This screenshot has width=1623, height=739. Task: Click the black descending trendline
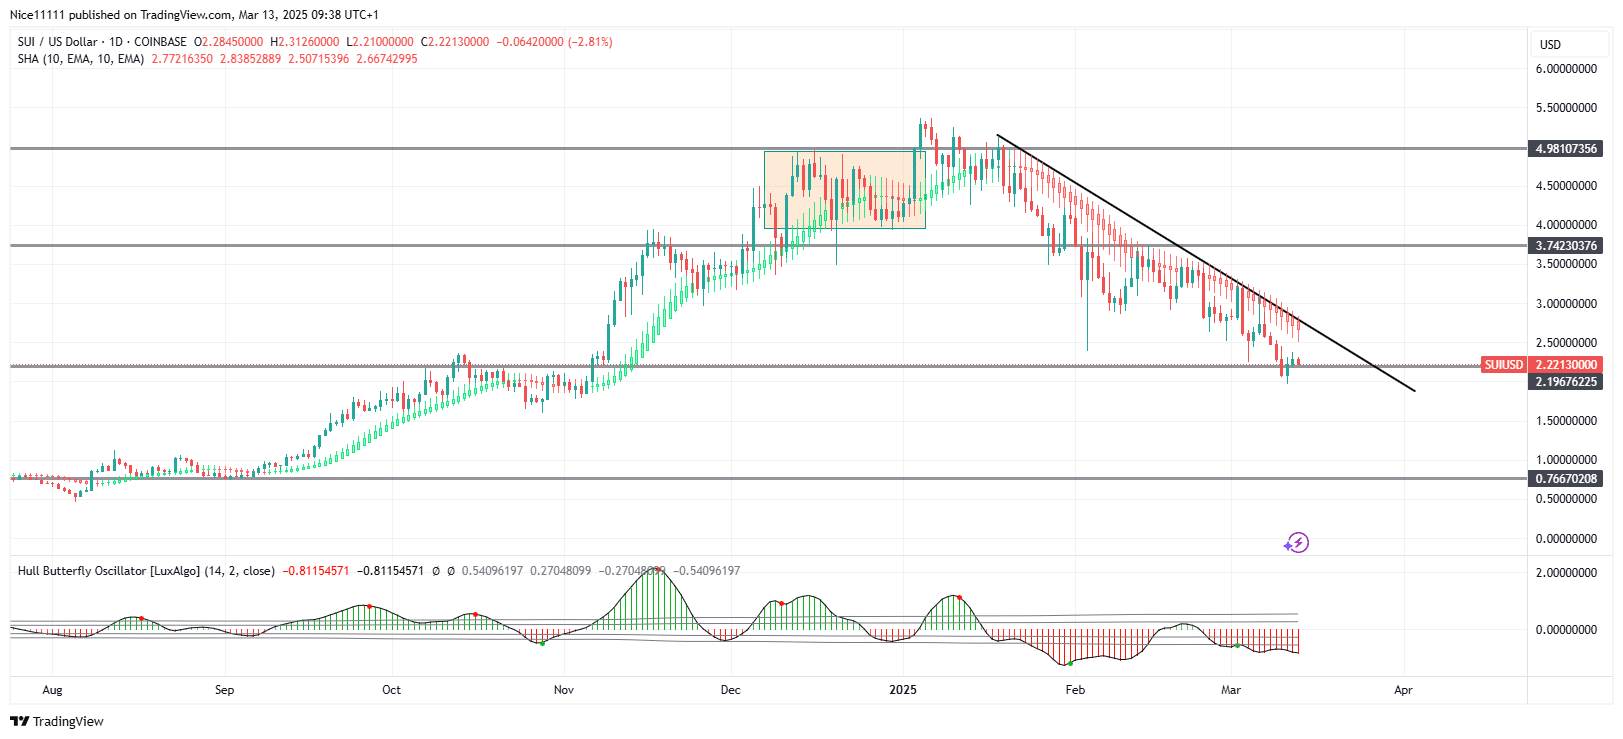tap(1205, 263)
